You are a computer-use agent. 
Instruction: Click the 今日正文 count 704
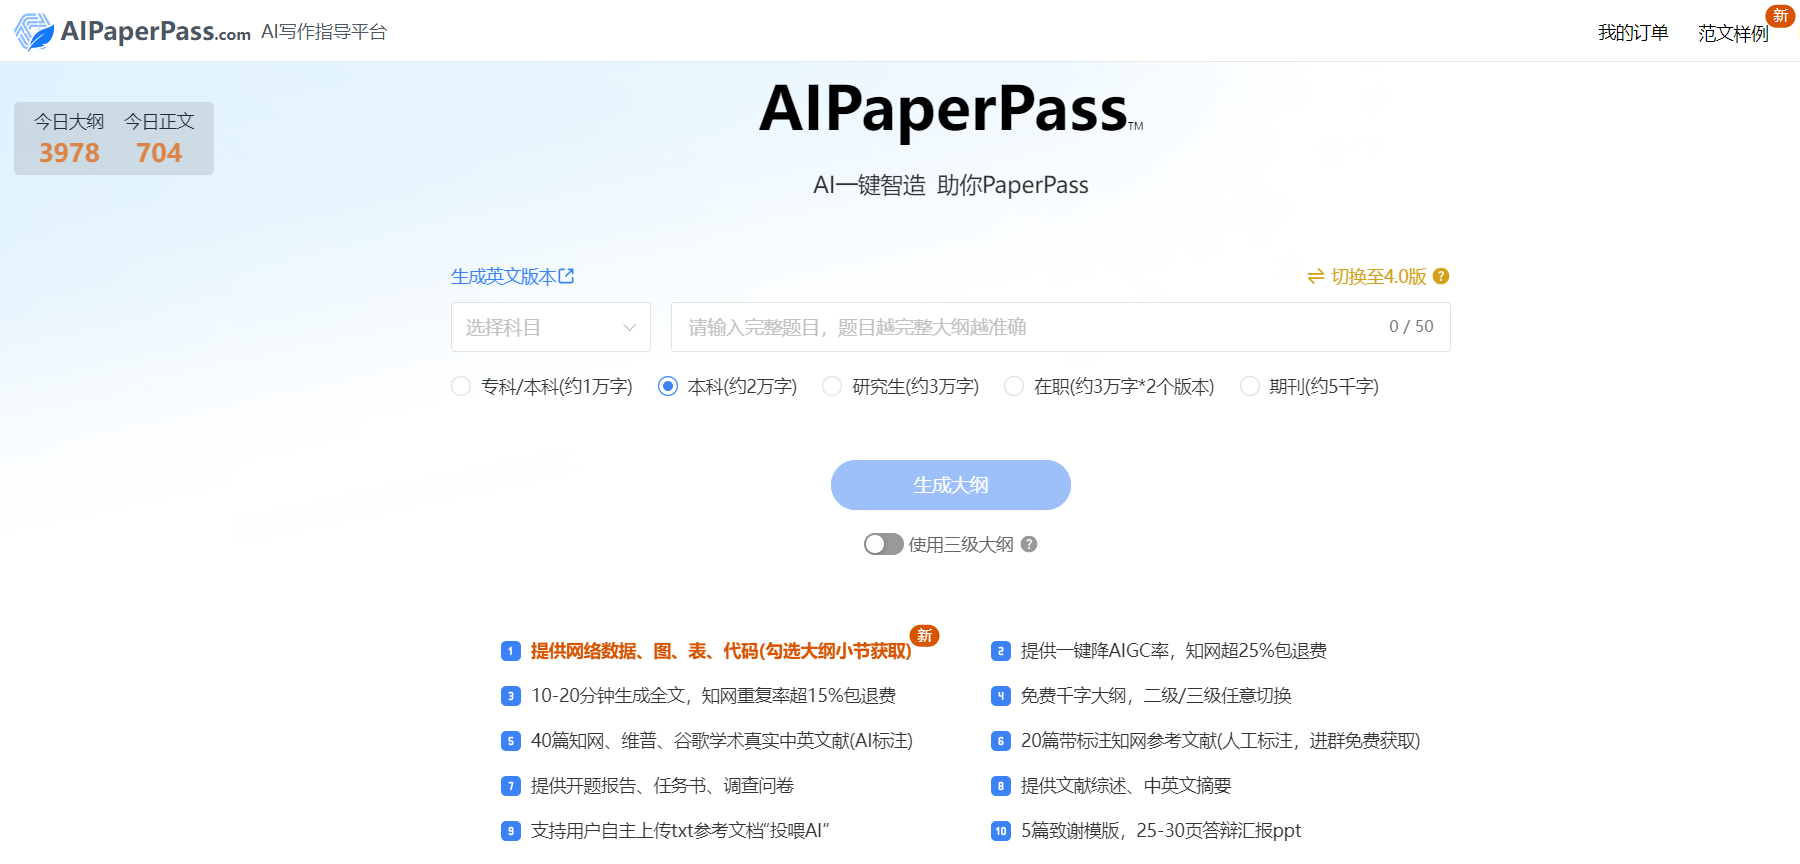[x=159, y=153]
